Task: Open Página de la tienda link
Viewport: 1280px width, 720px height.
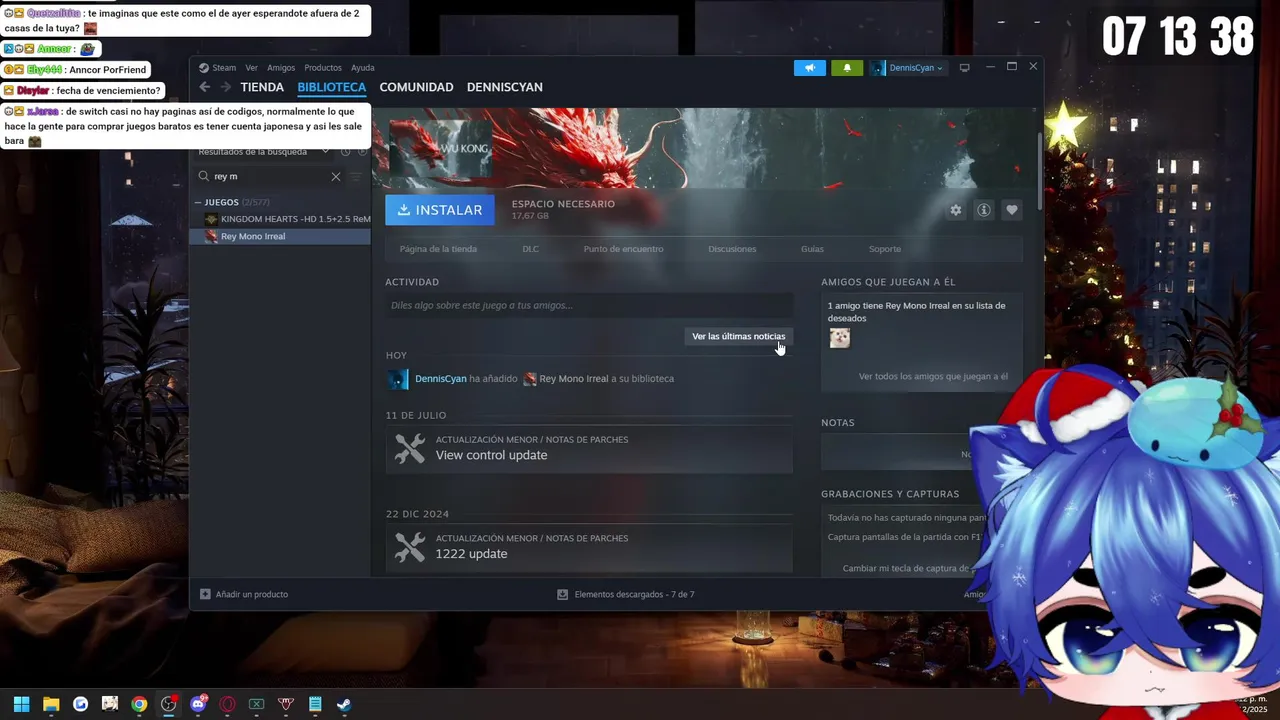Action: click(x=438, y=249)
